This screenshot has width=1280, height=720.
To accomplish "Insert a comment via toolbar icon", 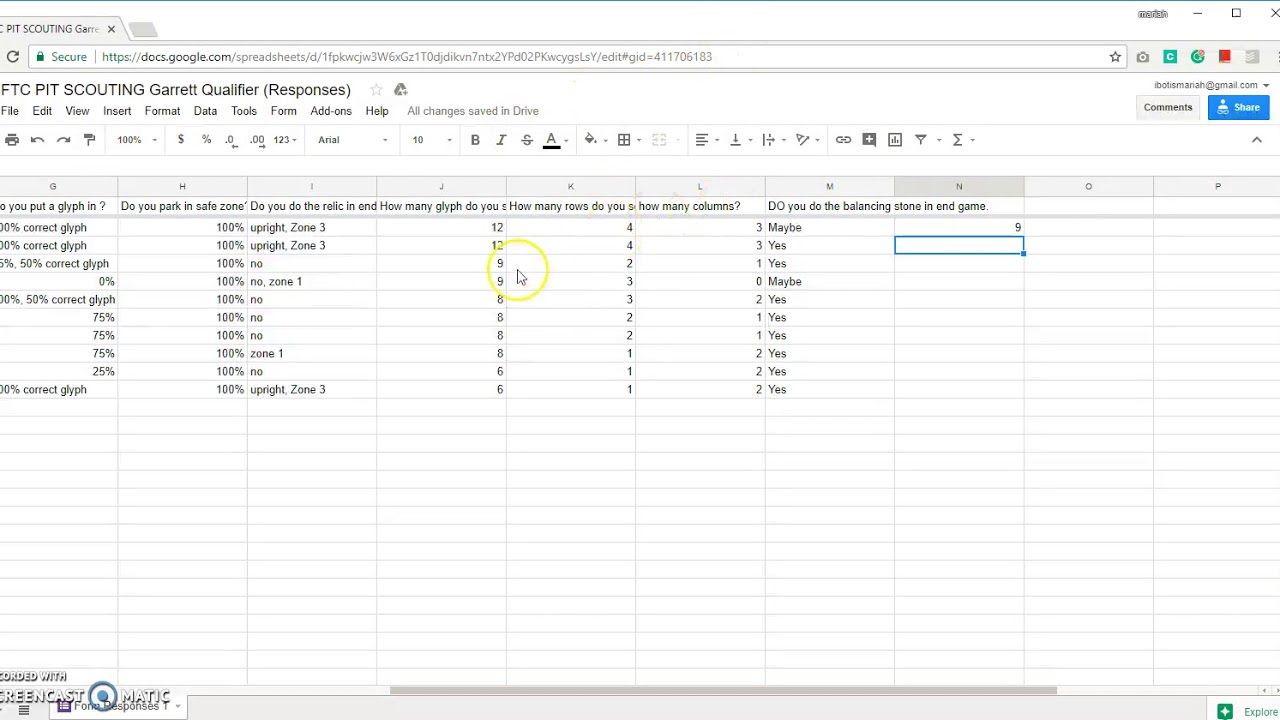I will [x=869, y=140].
